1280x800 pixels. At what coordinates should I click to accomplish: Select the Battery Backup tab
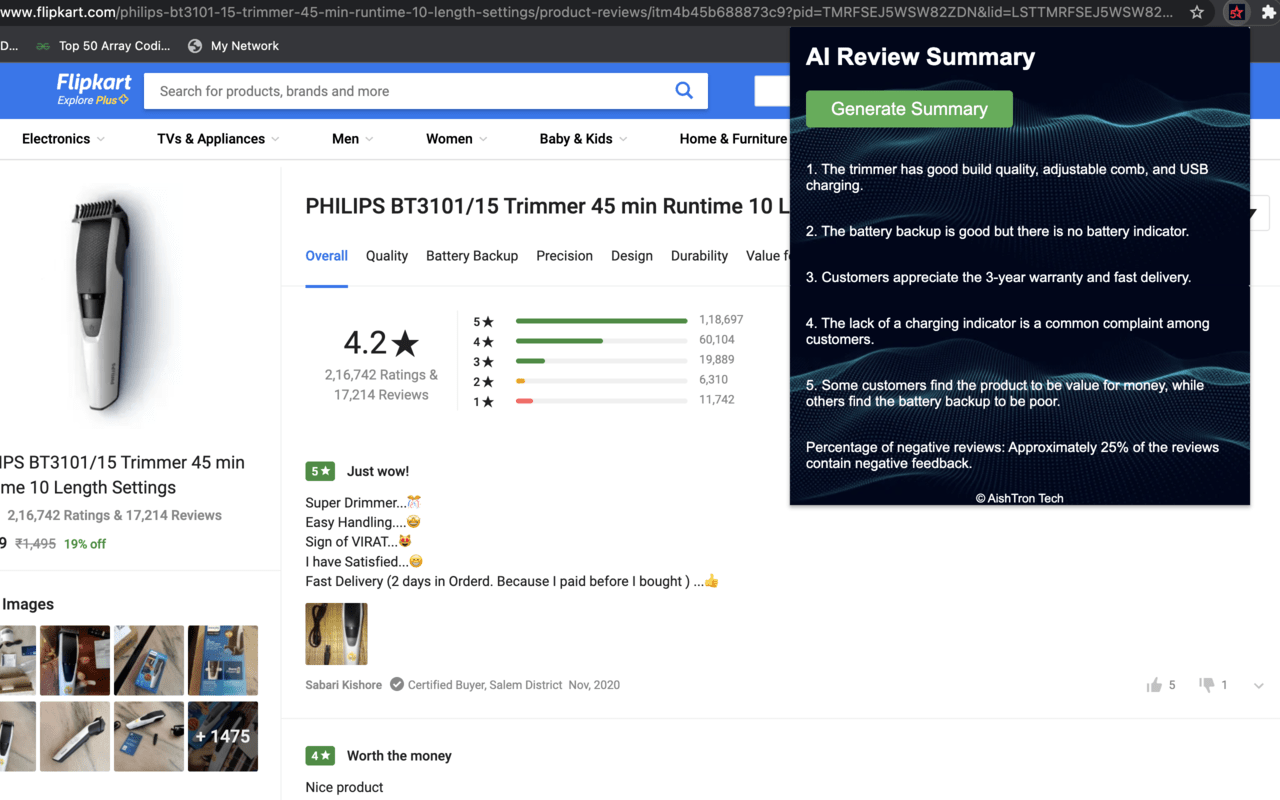472,256
